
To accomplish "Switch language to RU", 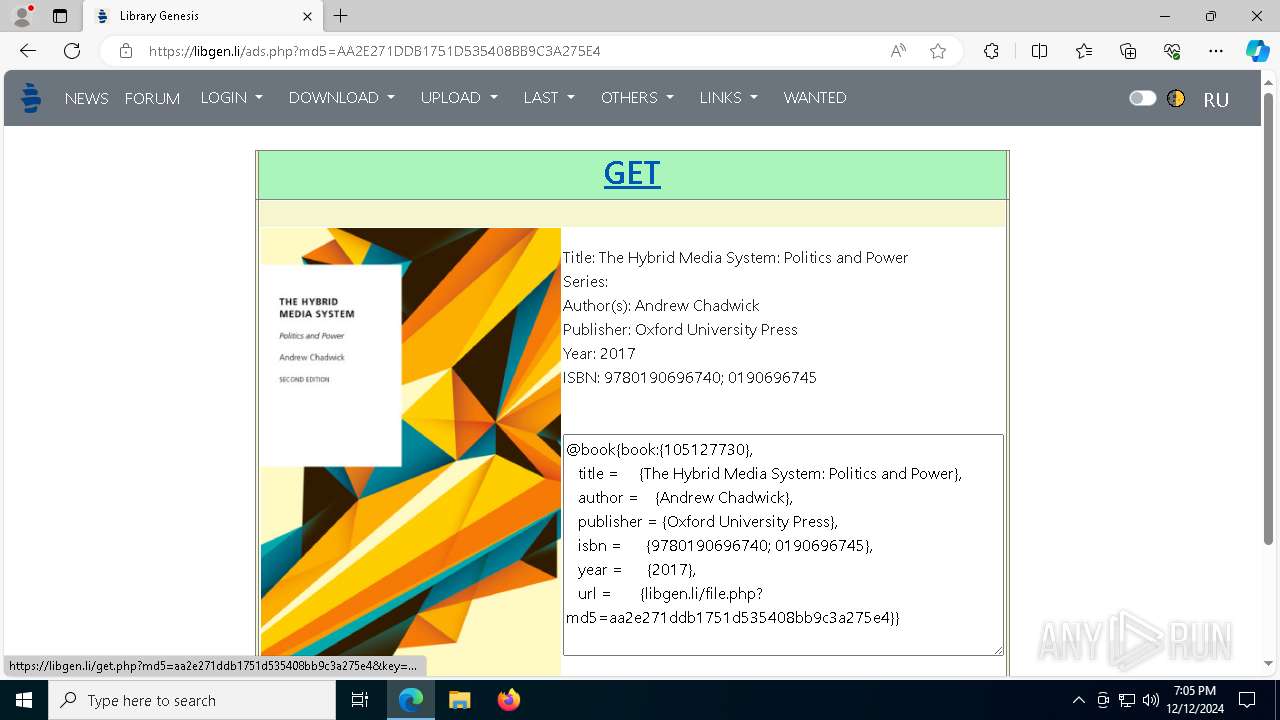I will coord(1216,99).
